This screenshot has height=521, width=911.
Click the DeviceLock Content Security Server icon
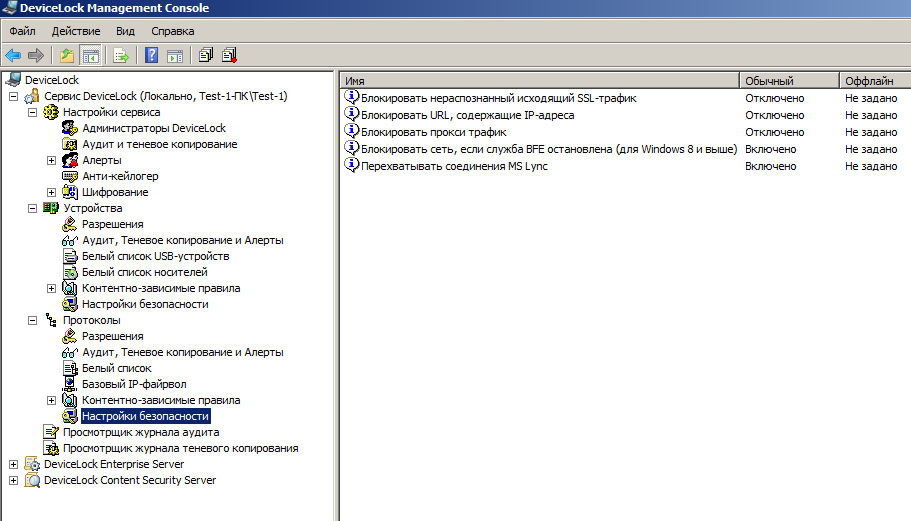coord(32,480)
